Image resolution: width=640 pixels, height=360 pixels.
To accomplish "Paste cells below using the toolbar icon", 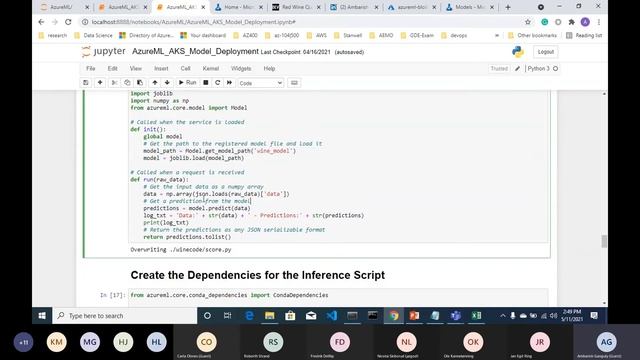I will (140, 83).
